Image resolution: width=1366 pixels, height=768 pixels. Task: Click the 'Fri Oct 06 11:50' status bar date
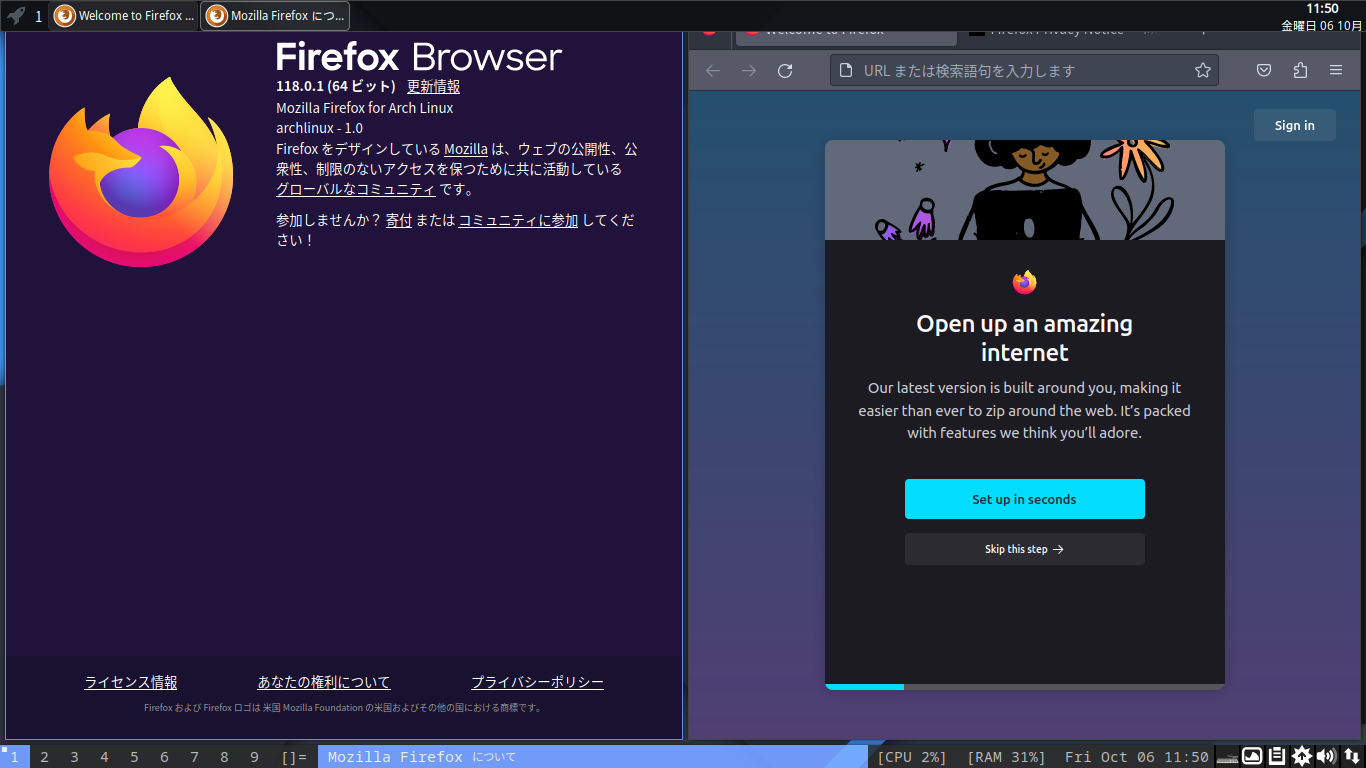coord(1136,757)
